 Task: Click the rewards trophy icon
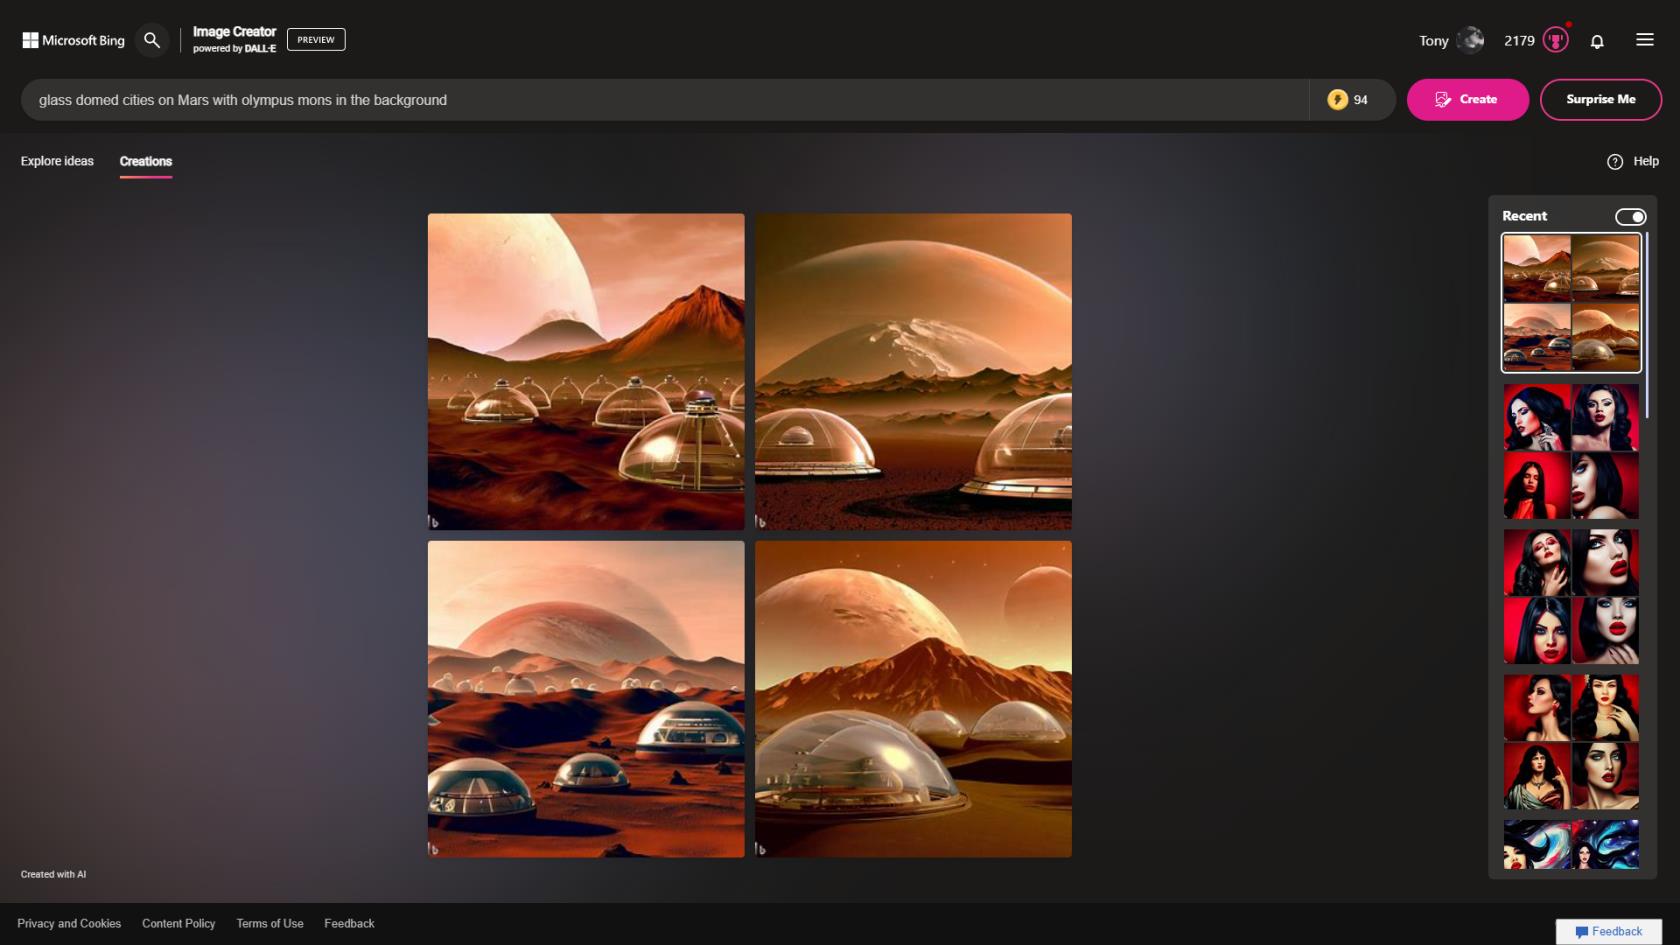pyautogui.click(x=1556, y=40)
